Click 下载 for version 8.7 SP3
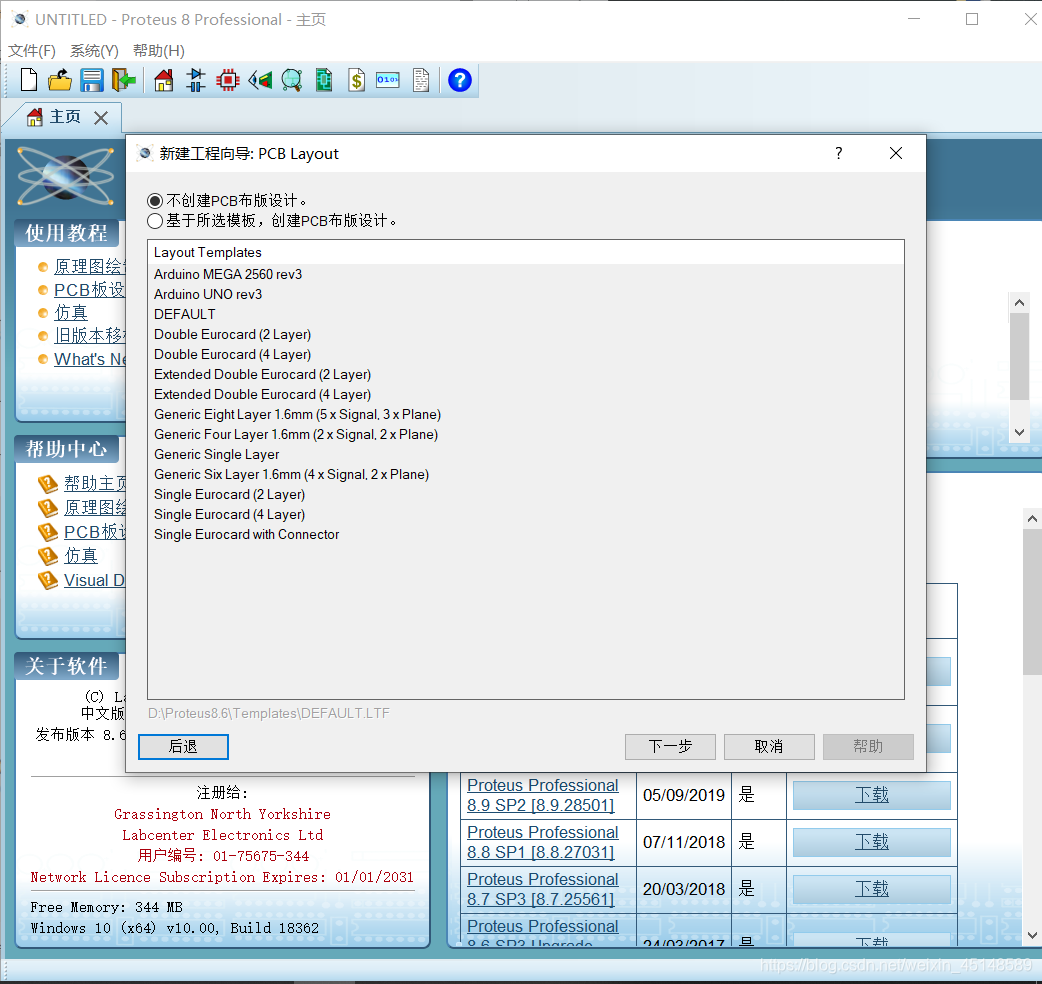The height and width of the screenshot is (984, 1042). (871, 889)
